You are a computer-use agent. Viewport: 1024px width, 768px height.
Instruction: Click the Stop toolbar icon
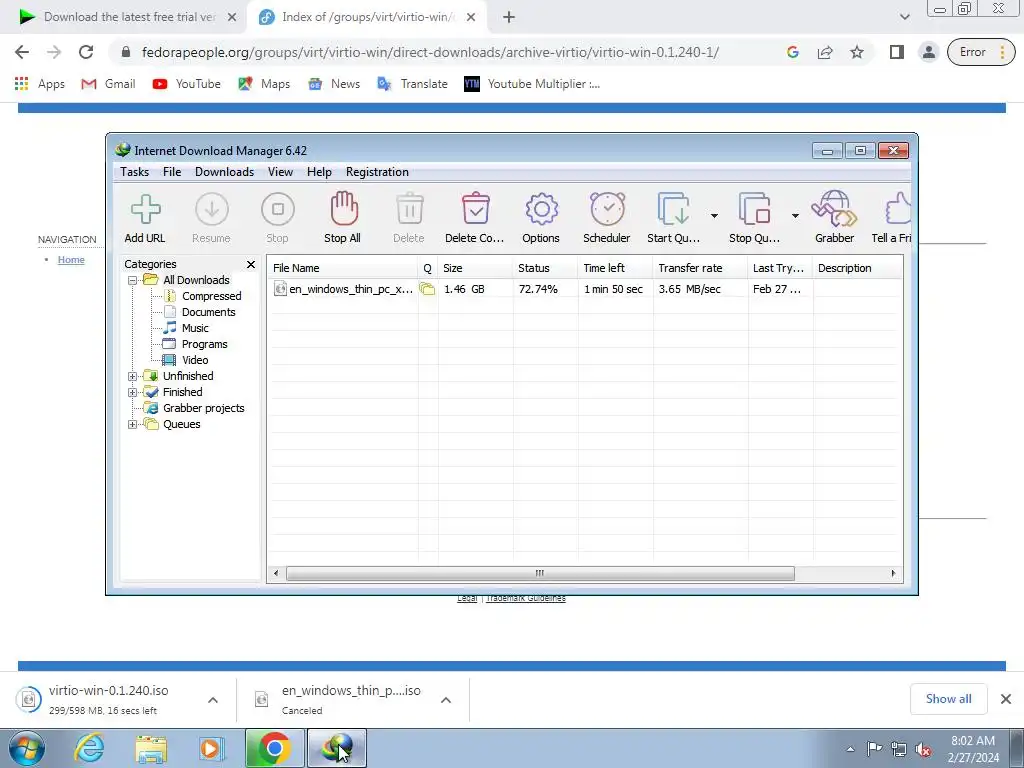278,210
